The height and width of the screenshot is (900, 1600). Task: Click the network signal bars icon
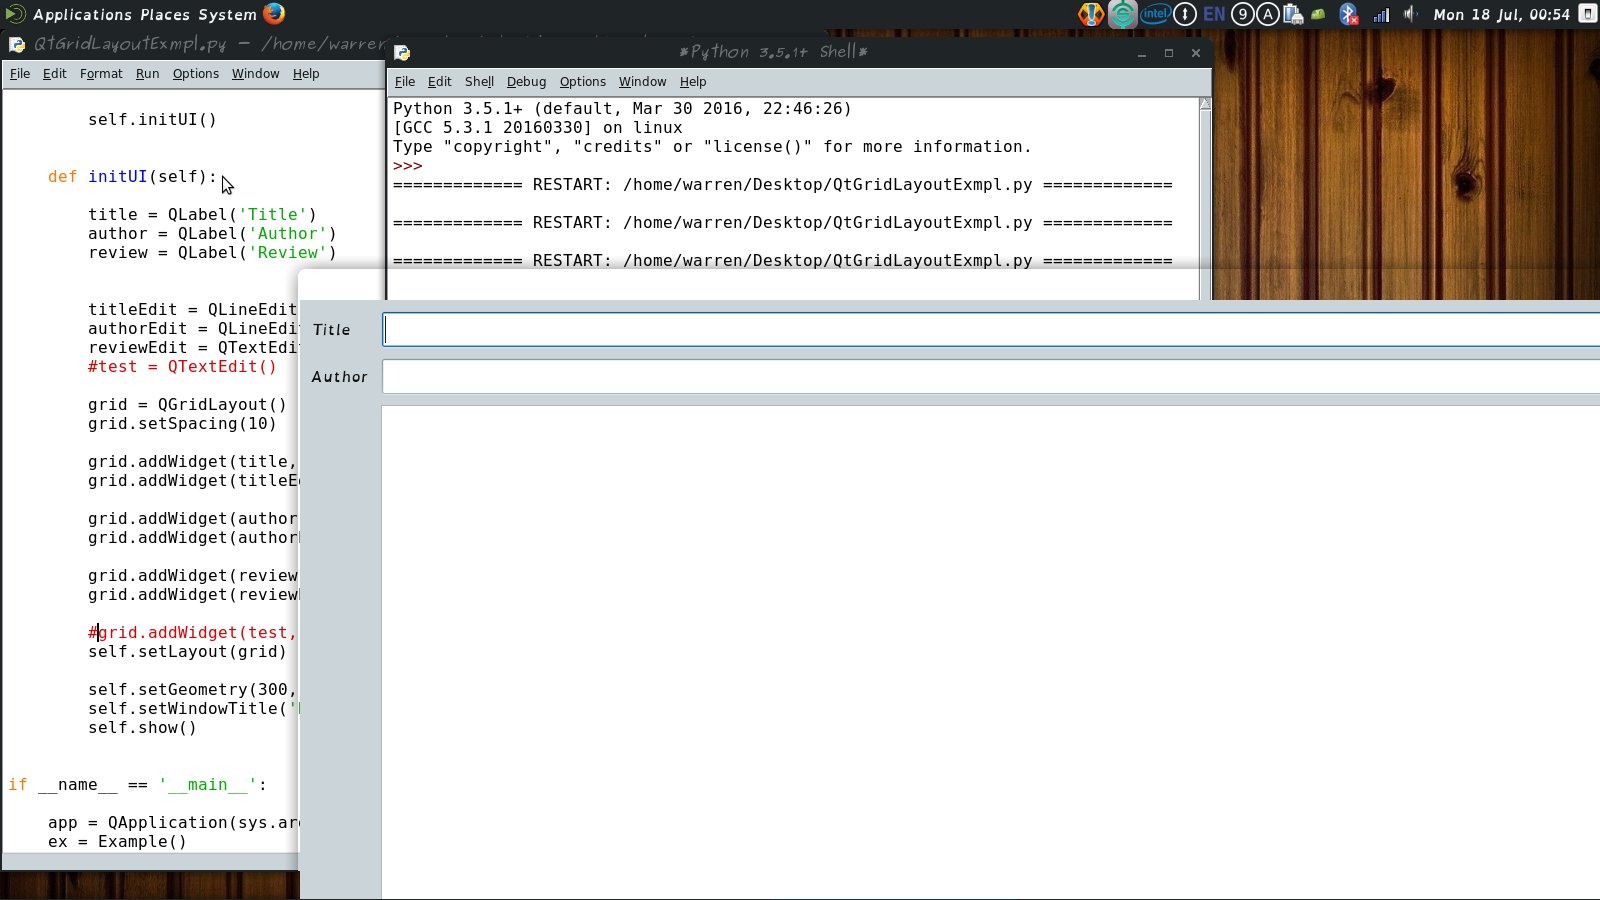1381,14
